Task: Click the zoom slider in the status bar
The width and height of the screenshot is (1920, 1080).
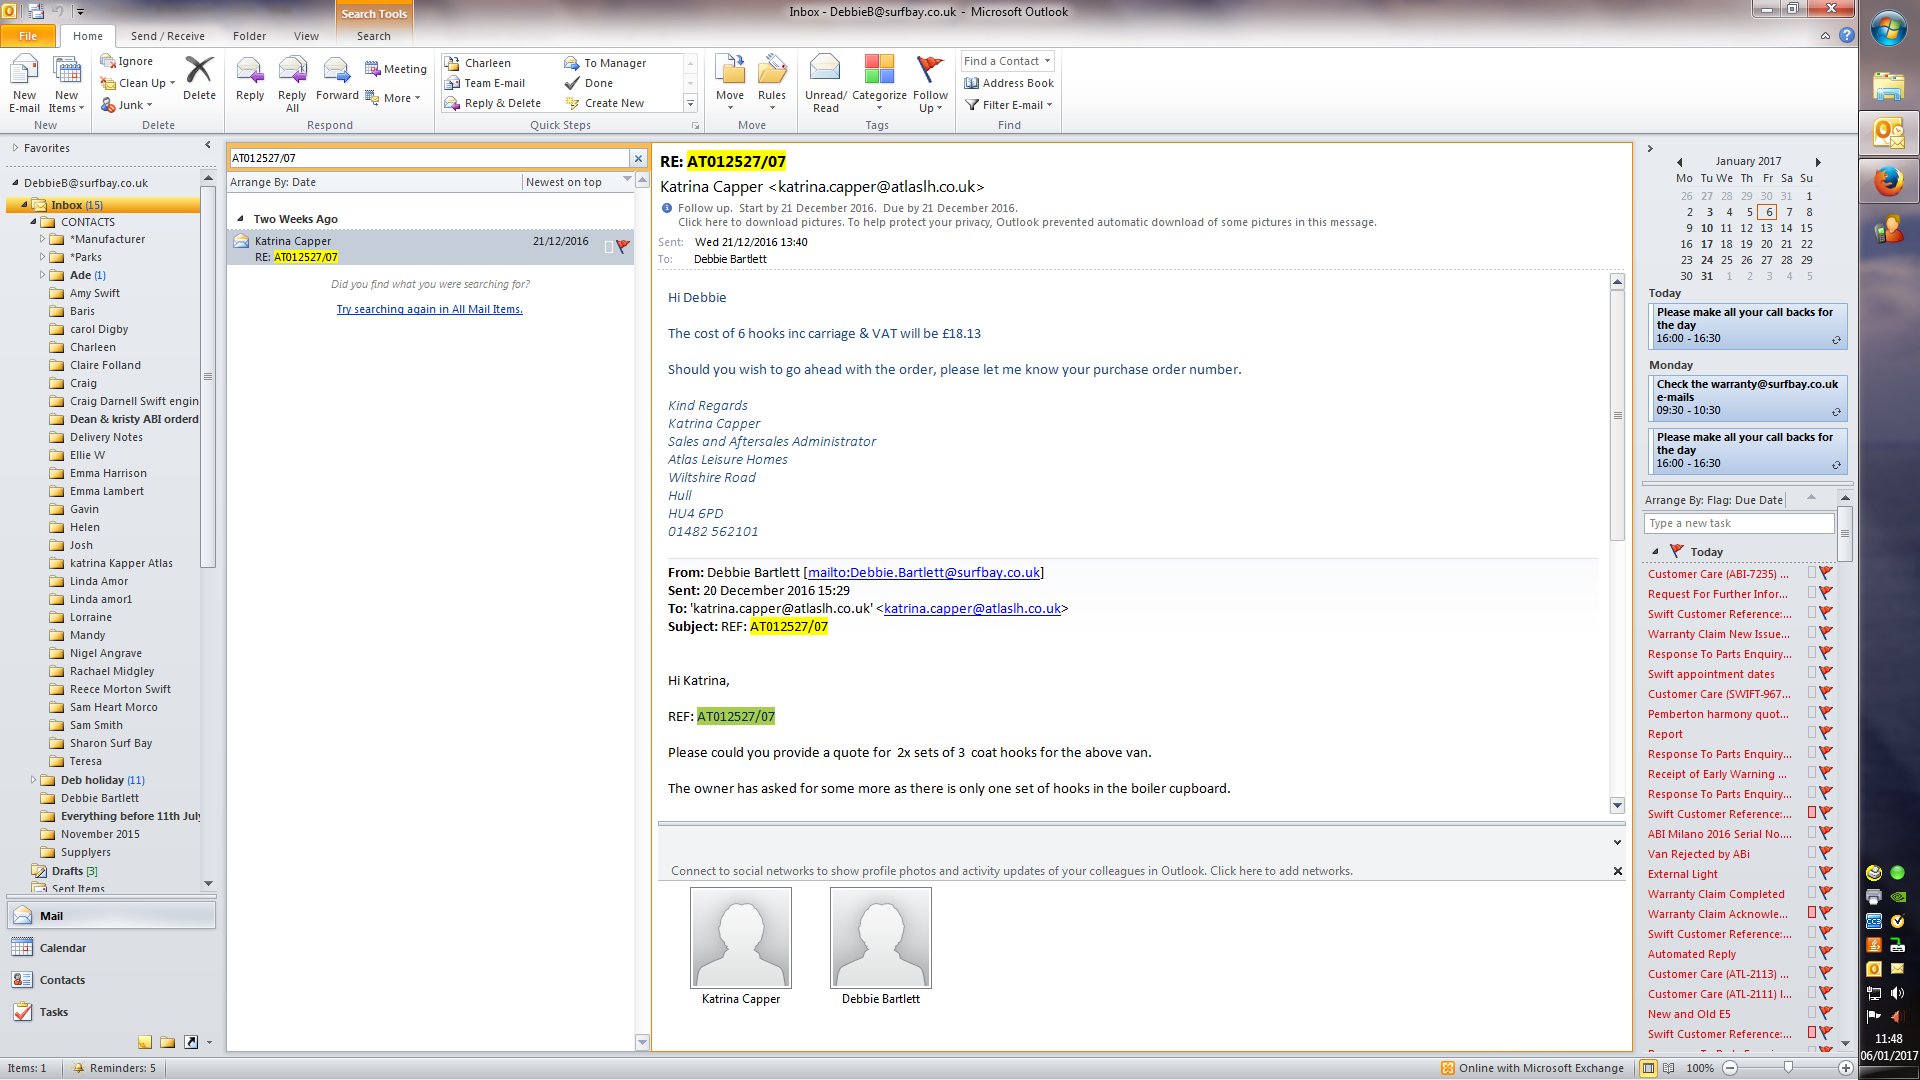Action: click(1788, 1068)
